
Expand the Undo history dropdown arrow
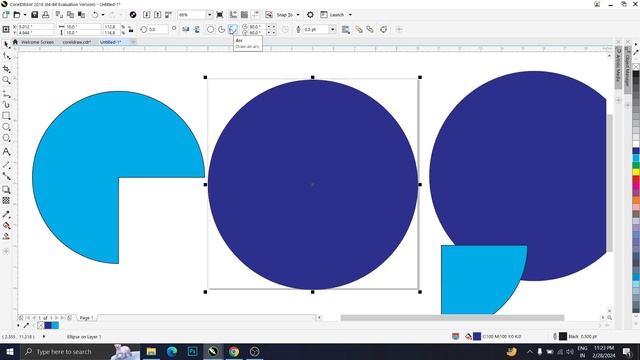[x=102, y=15]
